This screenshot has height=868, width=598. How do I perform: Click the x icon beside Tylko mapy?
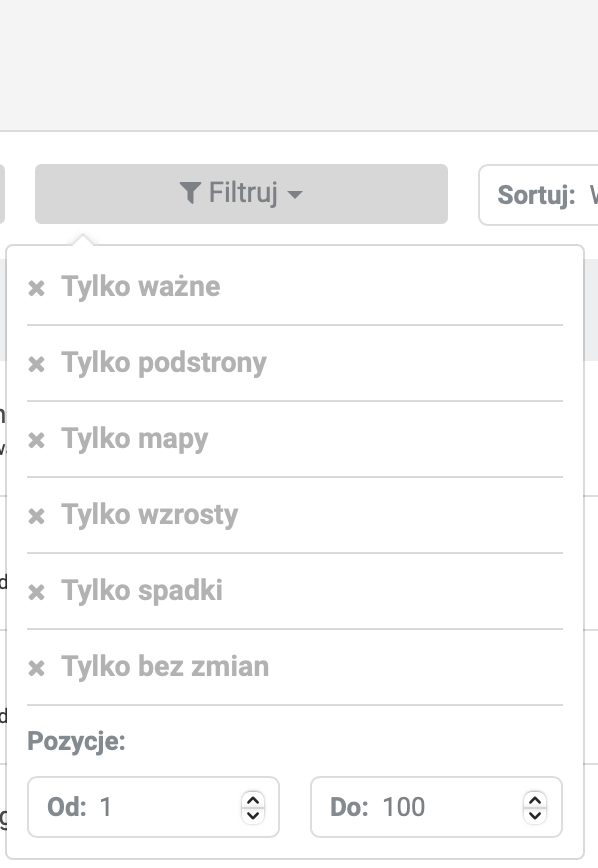[37, 440]
